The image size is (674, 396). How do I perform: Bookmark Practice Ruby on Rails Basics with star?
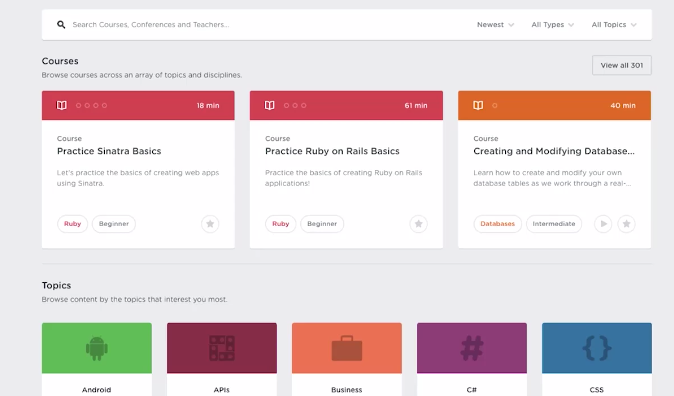click(419, 224)
